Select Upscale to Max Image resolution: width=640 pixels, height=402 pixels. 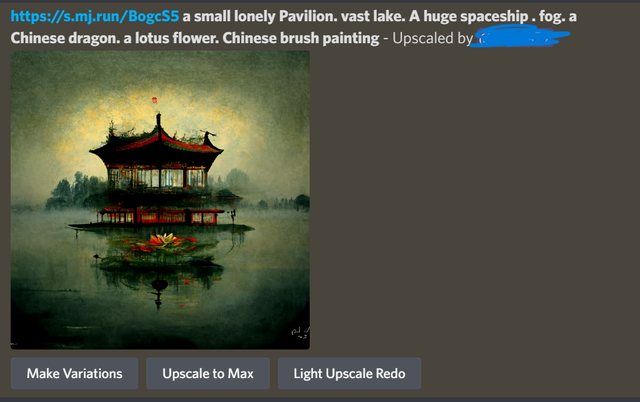click(x=208, y=373)
